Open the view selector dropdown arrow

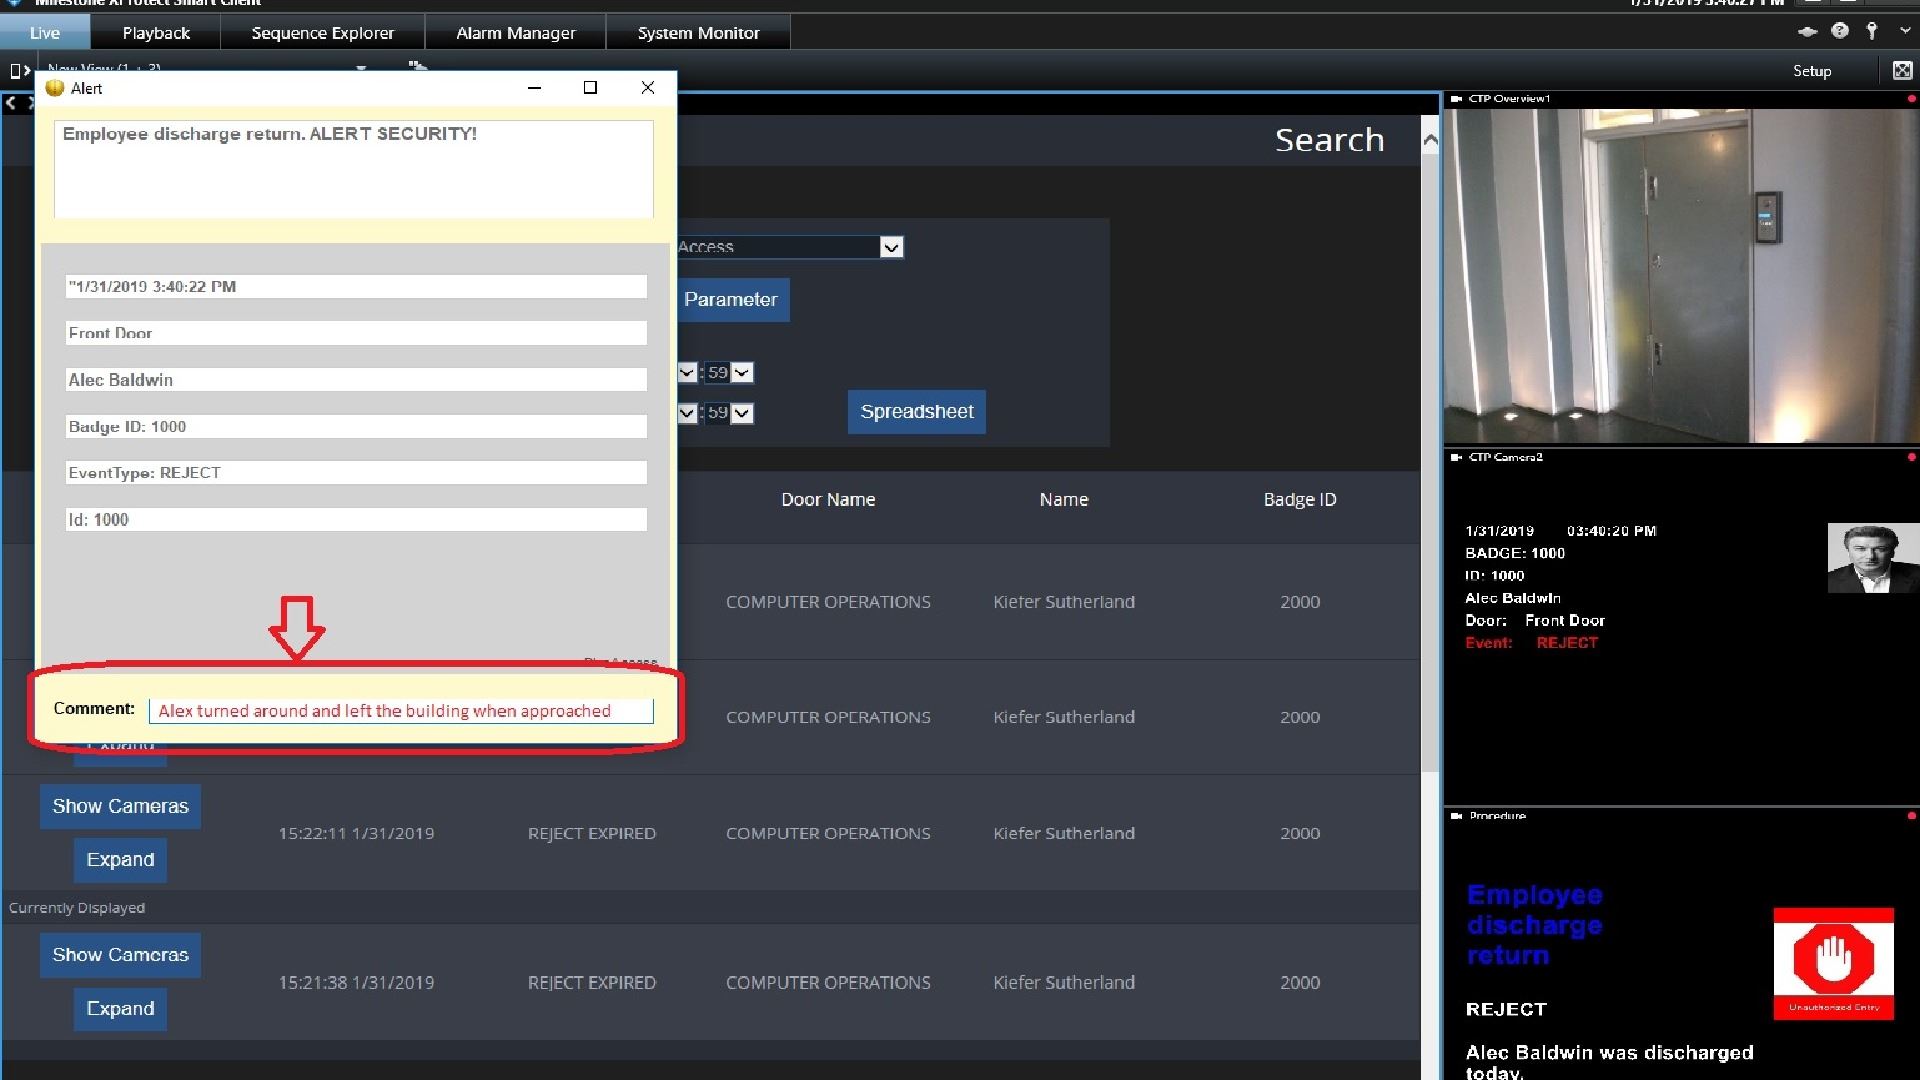coord(361,68)
